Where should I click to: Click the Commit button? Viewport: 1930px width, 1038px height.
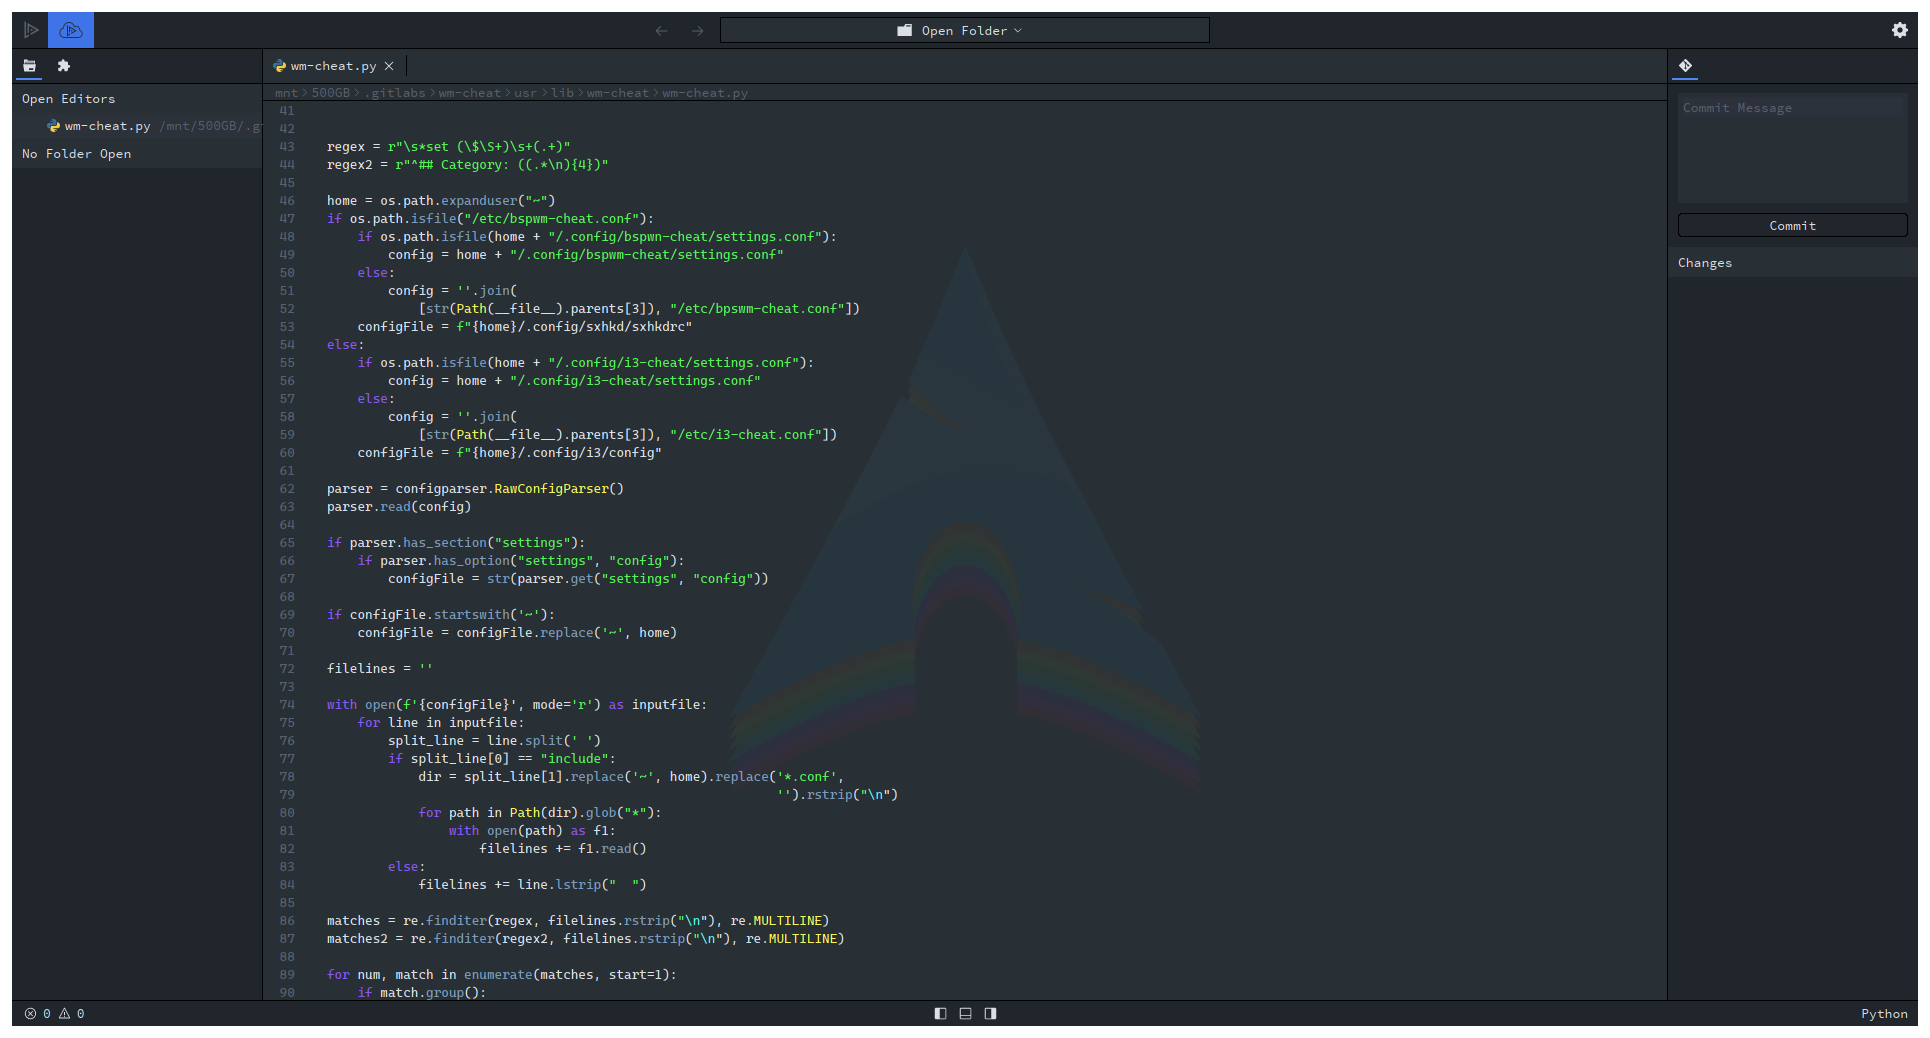(1792, 225)
